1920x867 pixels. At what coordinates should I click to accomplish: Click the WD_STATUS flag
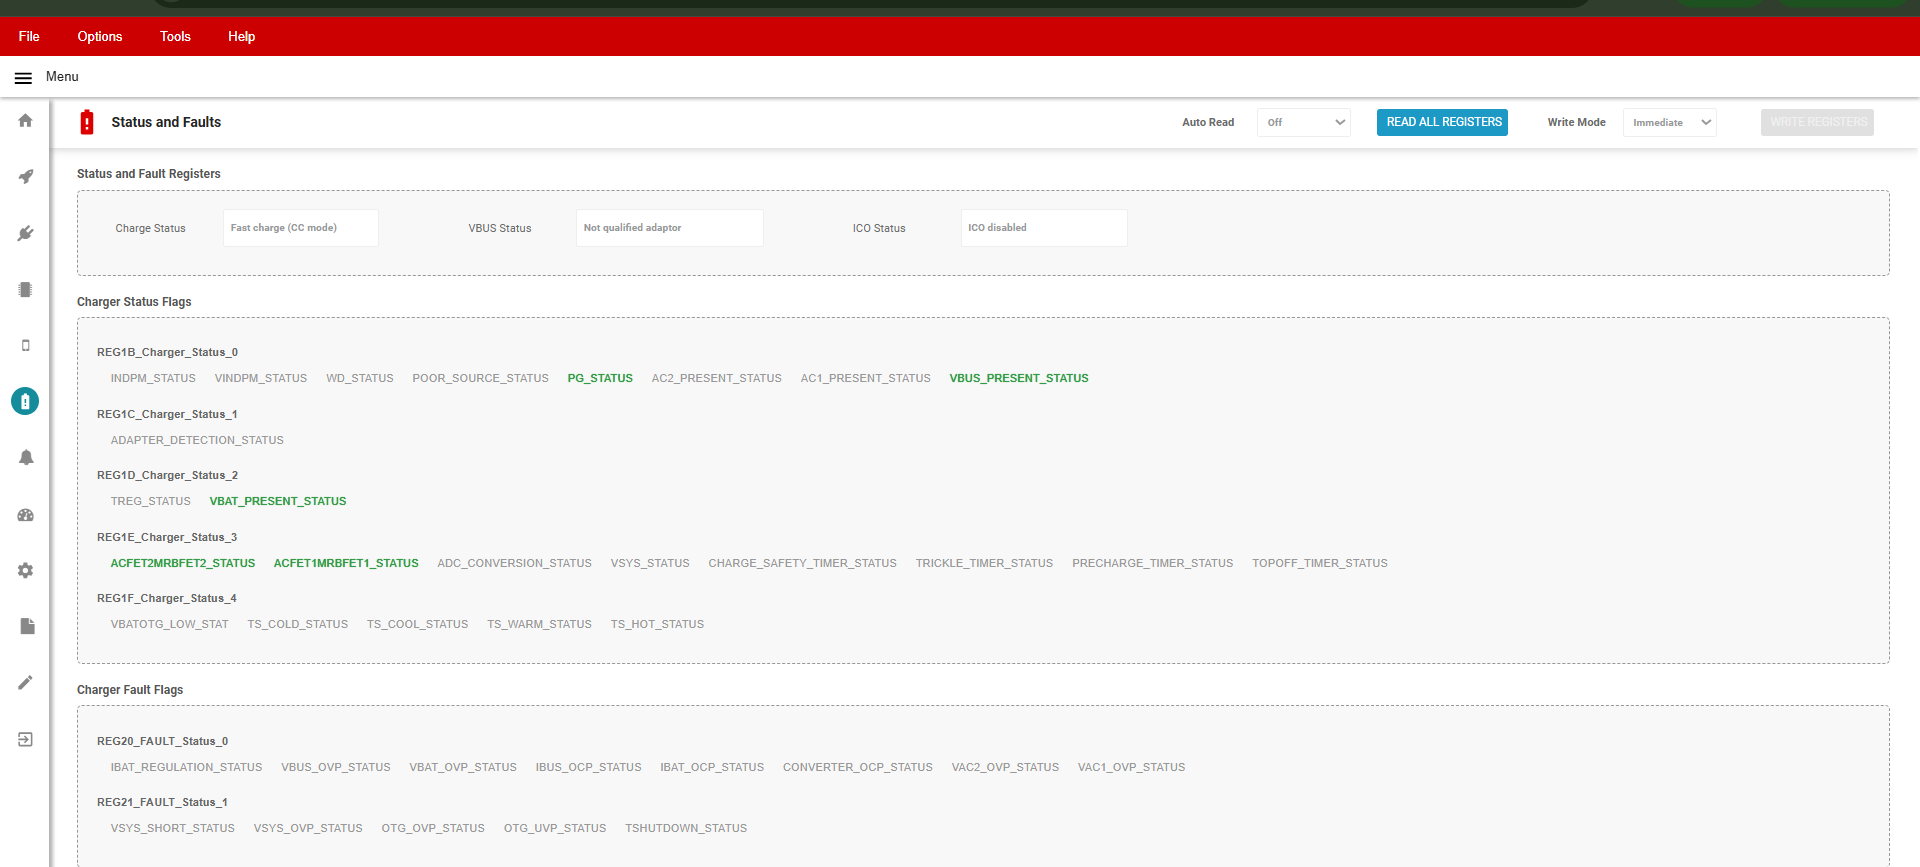[x=360, y=378]
